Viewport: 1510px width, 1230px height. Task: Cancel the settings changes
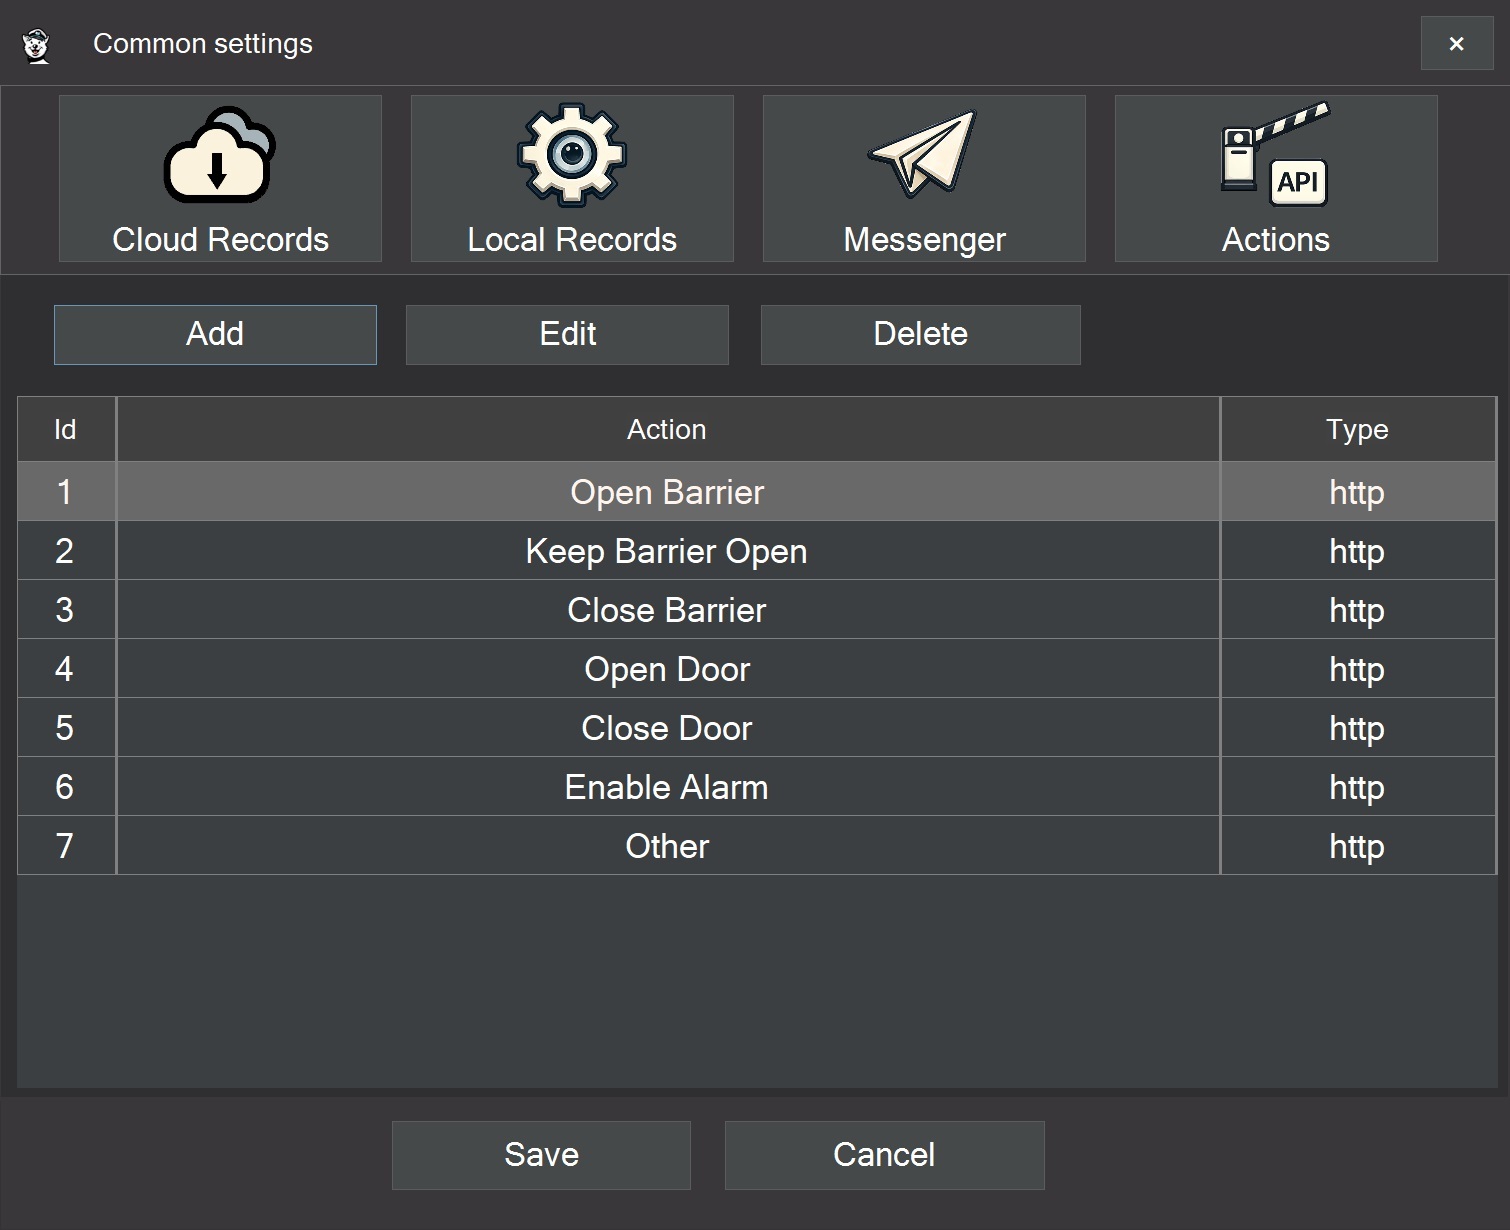pos(884,1155)
